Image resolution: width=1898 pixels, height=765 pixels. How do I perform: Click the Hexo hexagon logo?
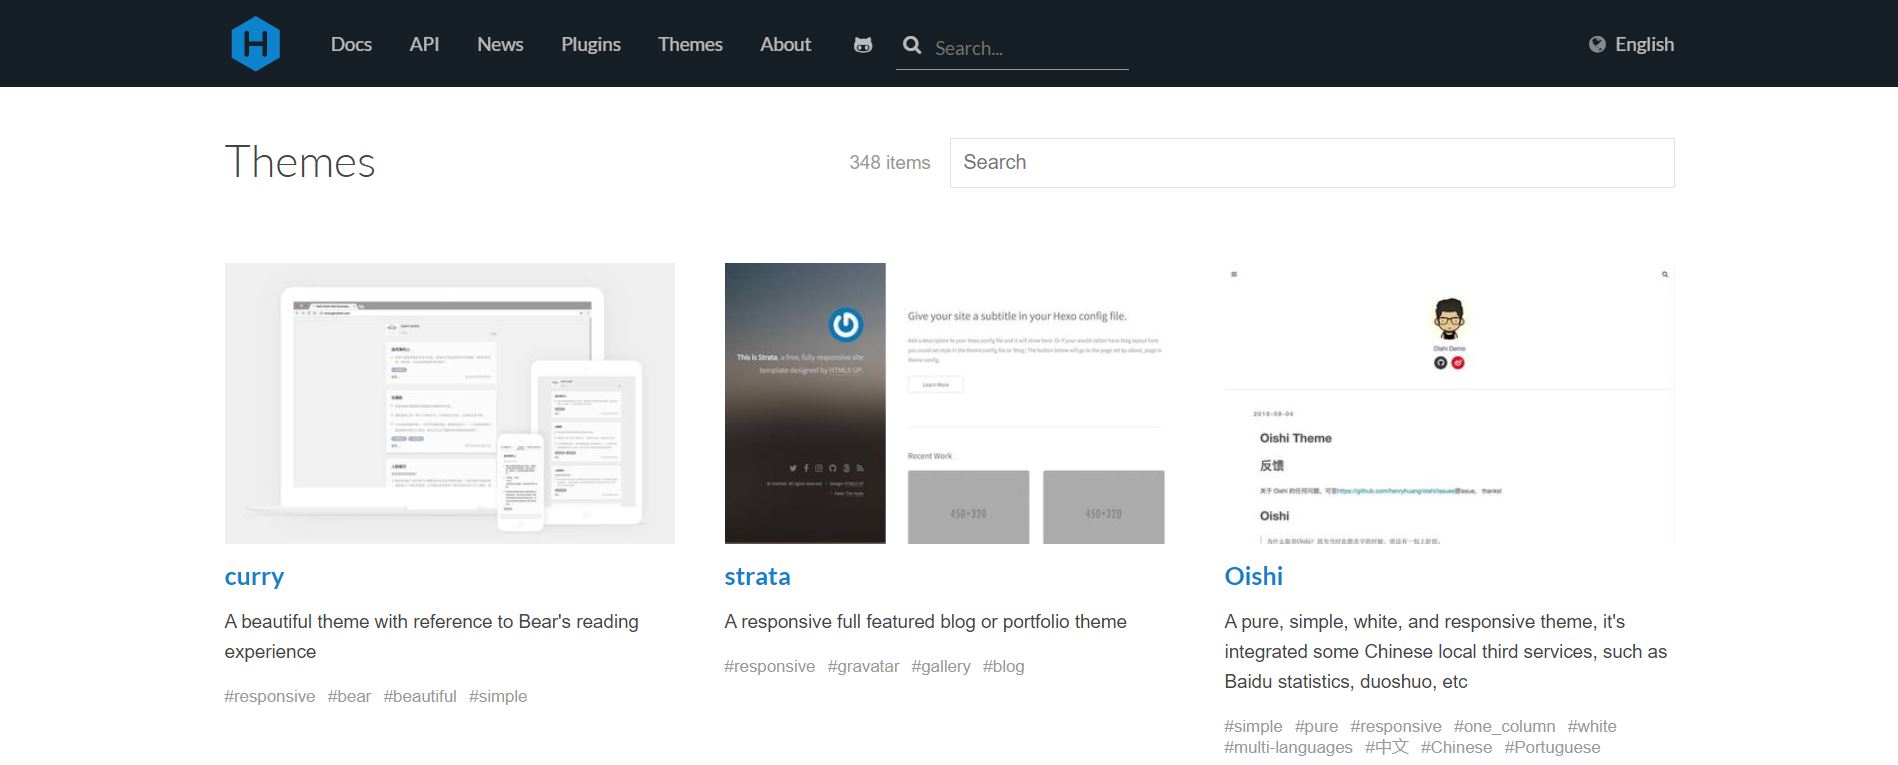point(255,44)
